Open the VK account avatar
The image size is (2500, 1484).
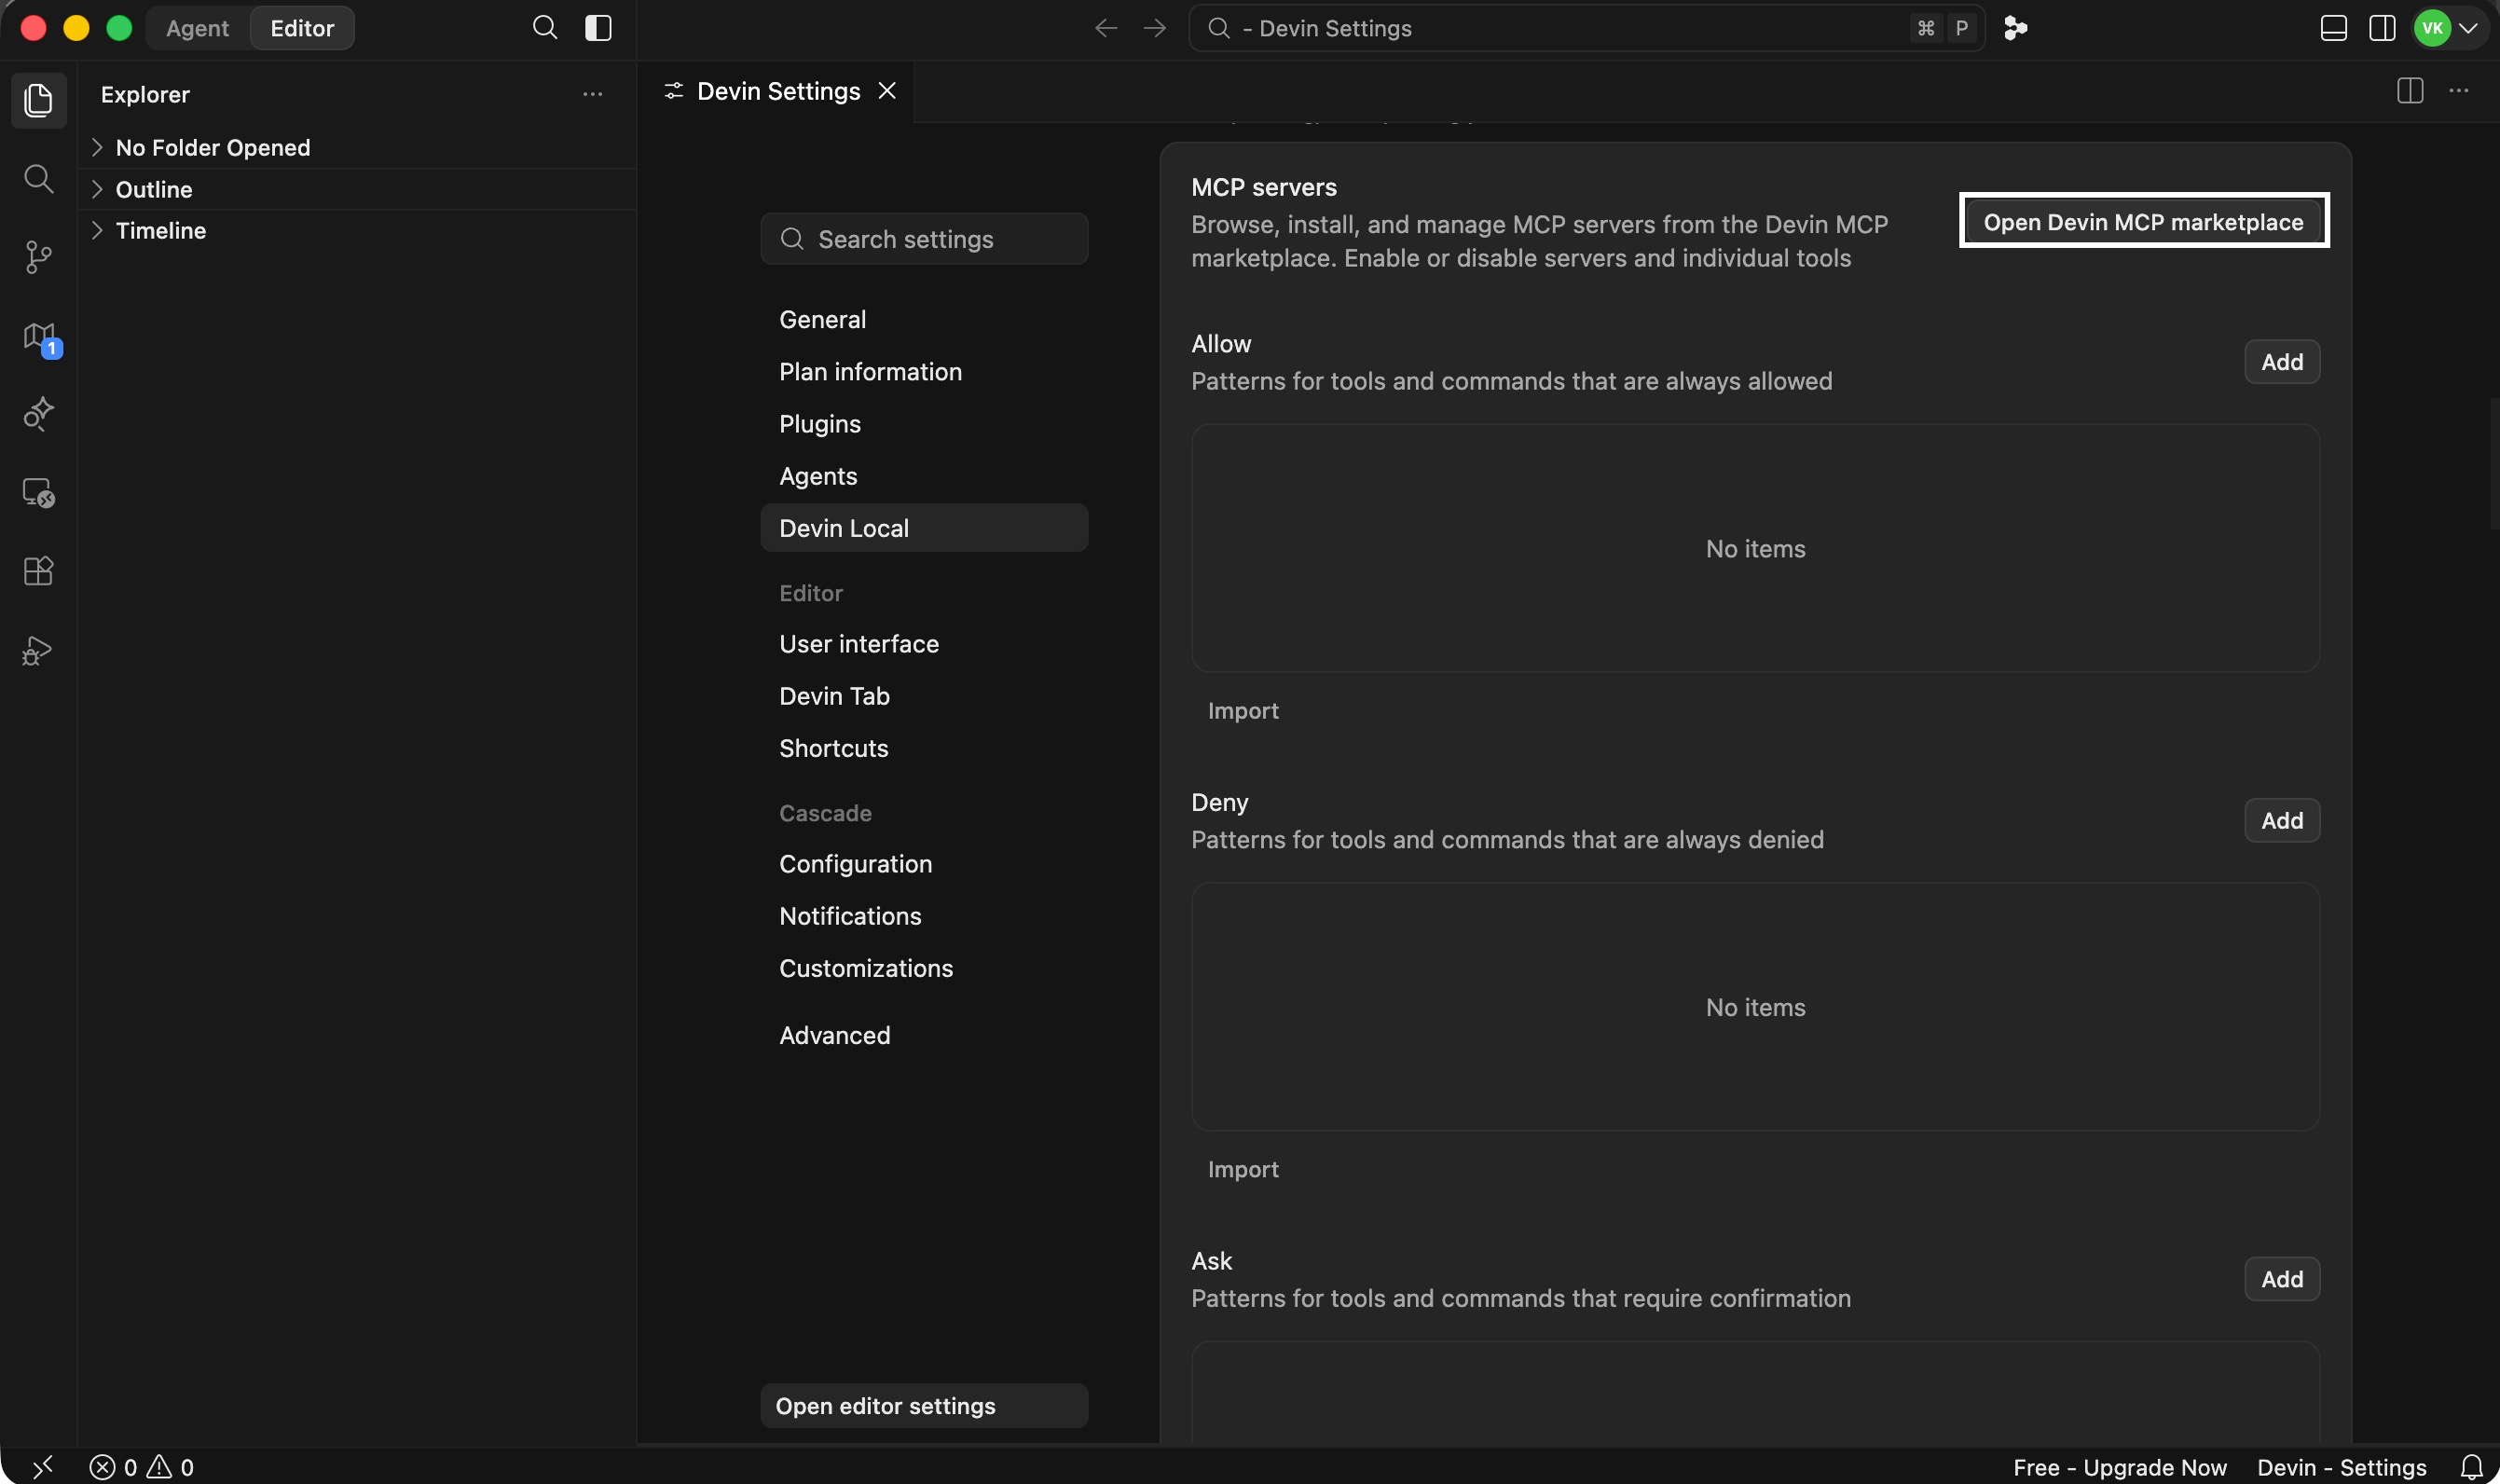pos(2432,28)
